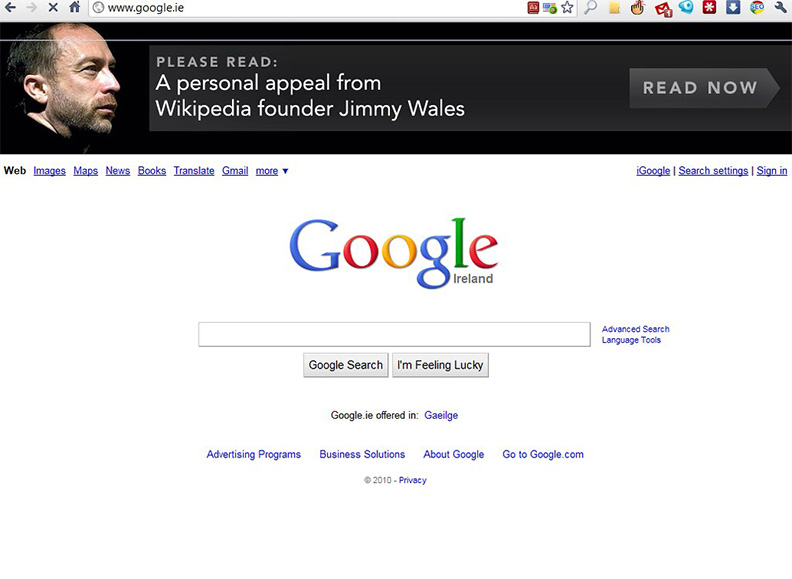The width and height of the screenshot is (792, 579).
Task: Click the browser back arrow
Action: pyautogui.click(x=10, y=8)
